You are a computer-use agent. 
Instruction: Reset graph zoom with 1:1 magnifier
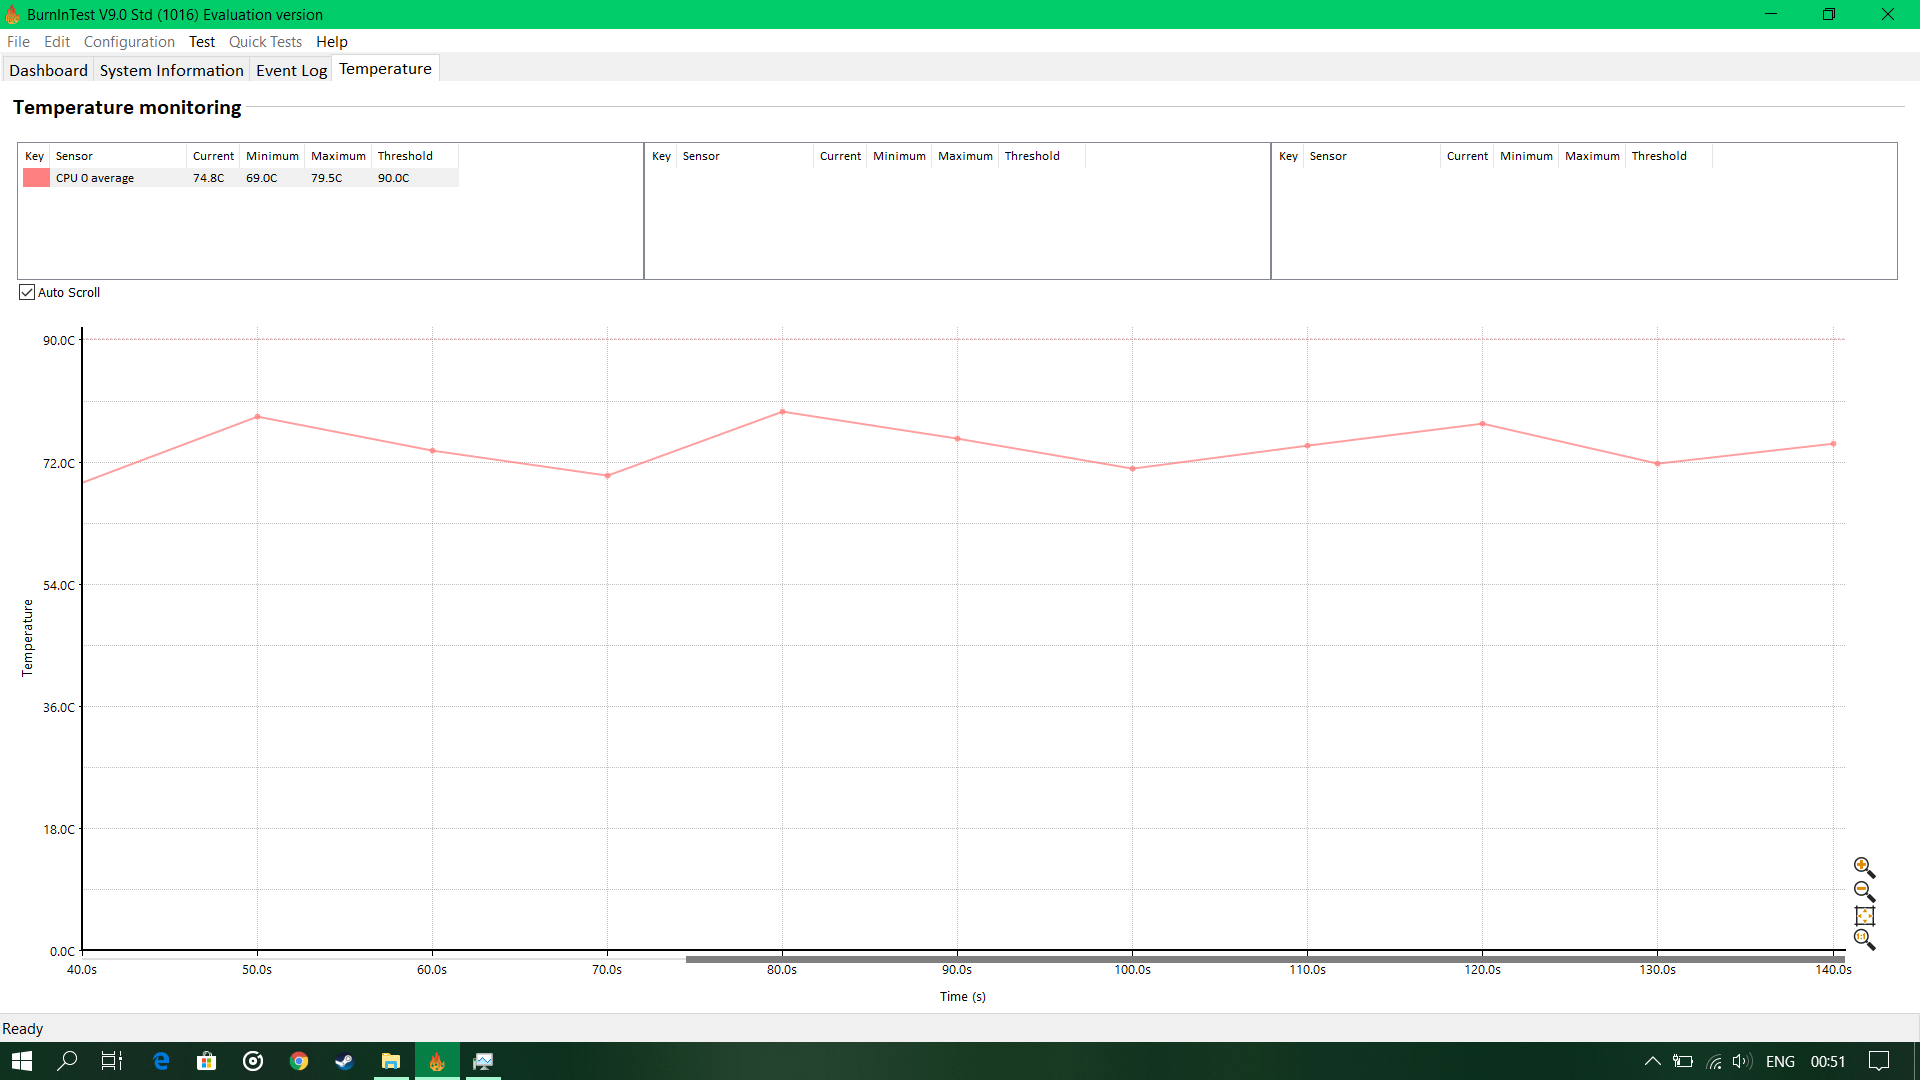(x=1863, y=939)
